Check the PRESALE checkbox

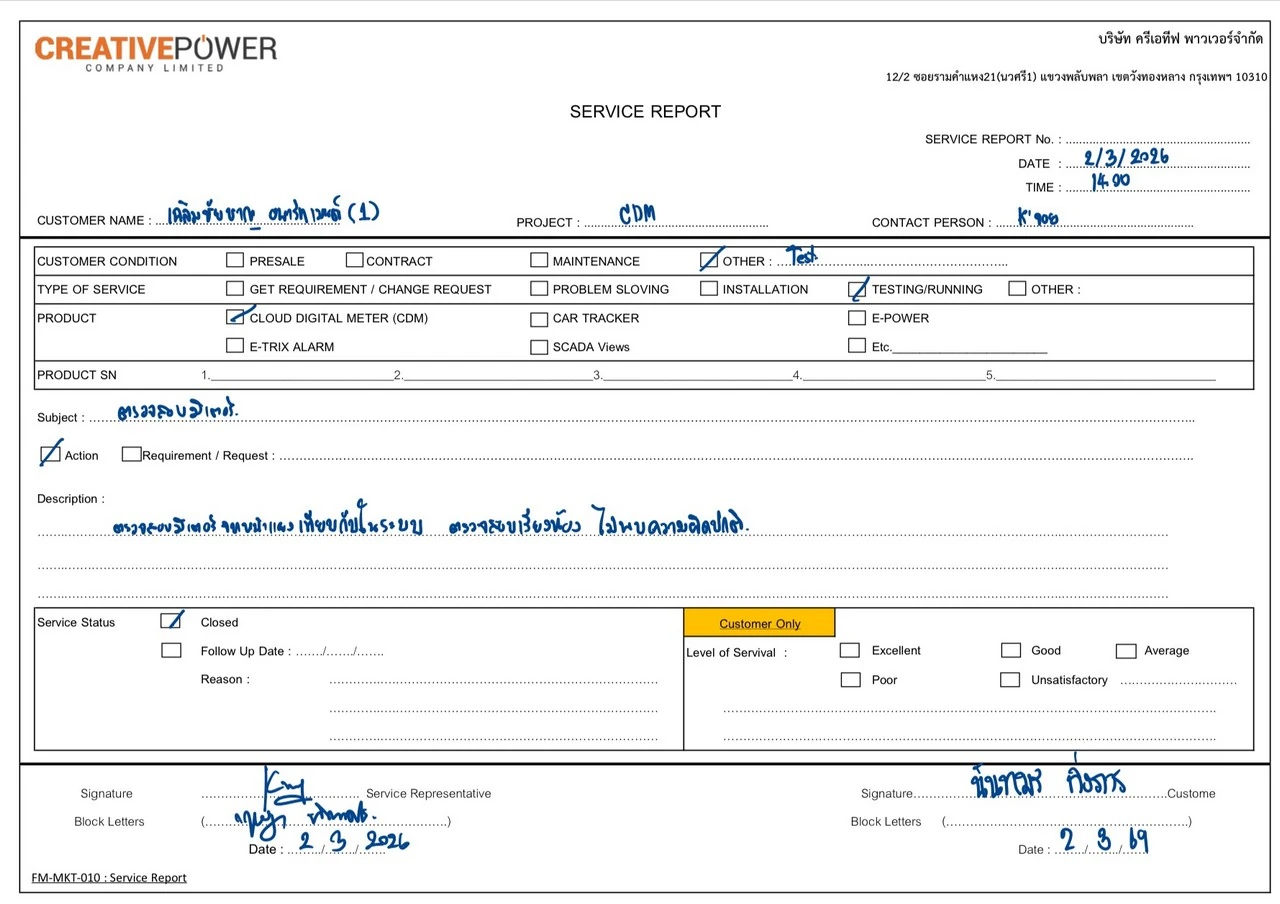click(235, 260)
